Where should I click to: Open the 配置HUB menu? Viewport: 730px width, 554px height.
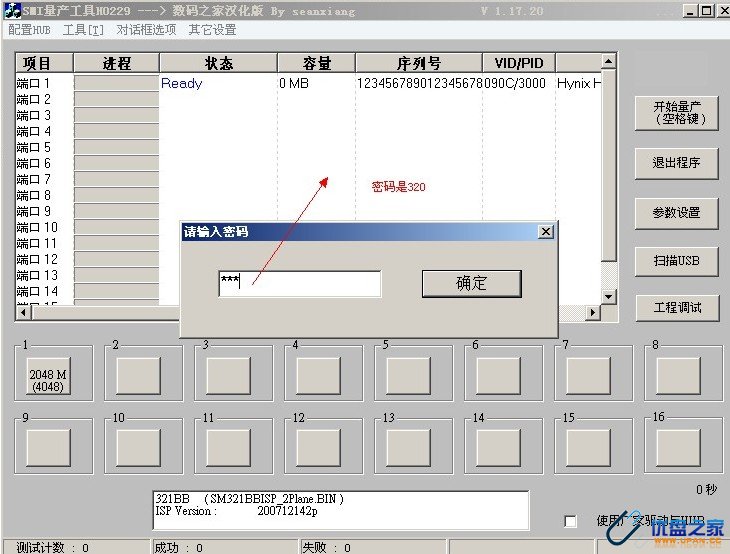pos(29,30)
